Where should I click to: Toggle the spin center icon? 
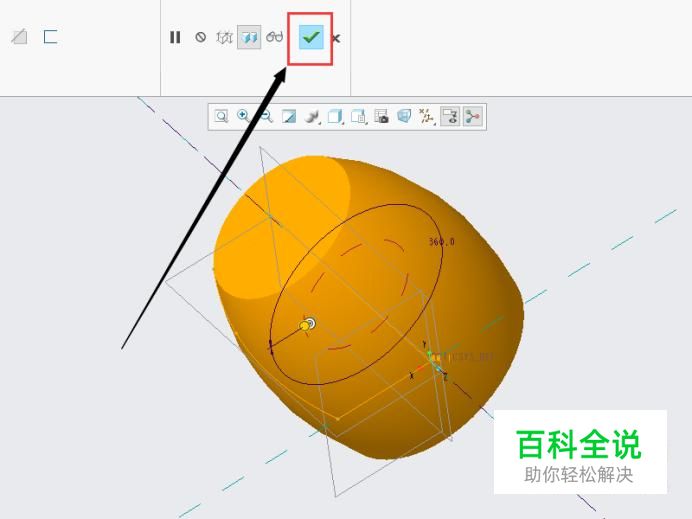tap(472, 117)
